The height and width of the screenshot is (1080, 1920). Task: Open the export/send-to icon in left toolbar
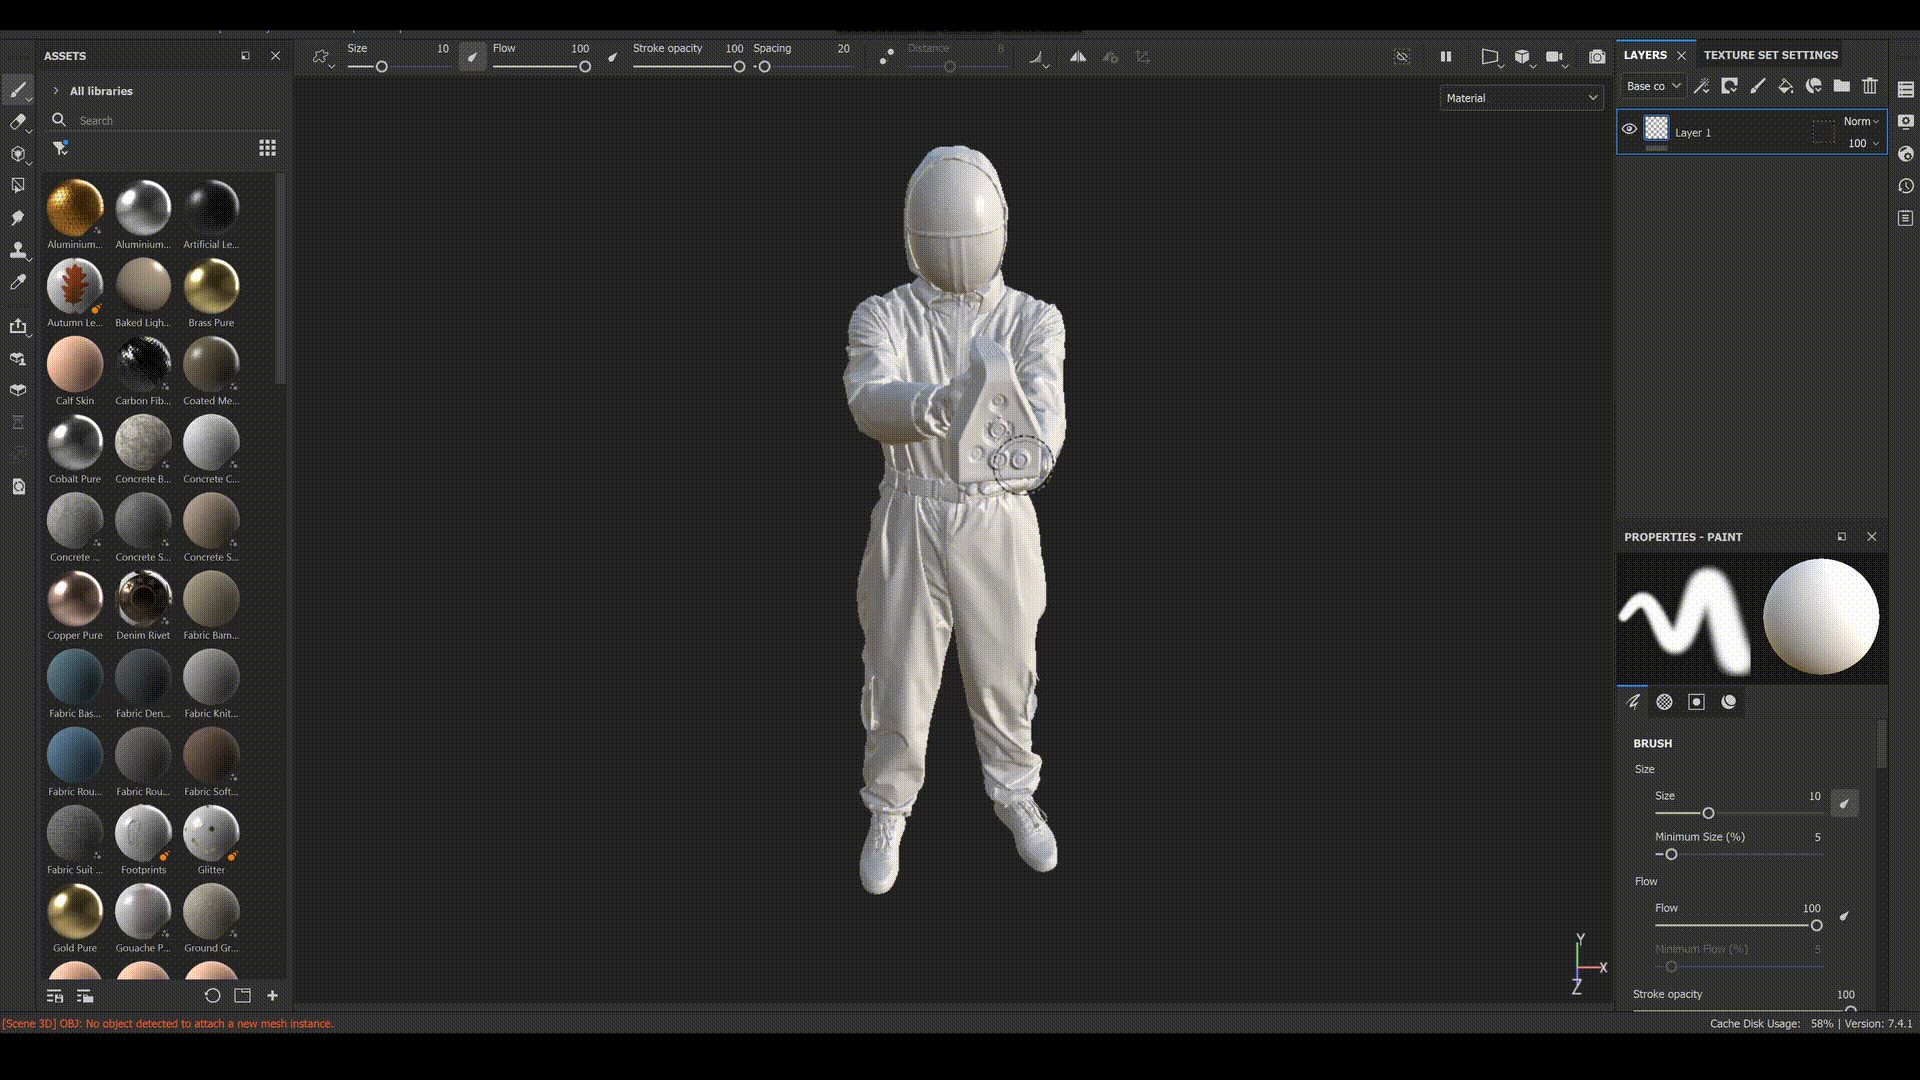click(18, 326)
